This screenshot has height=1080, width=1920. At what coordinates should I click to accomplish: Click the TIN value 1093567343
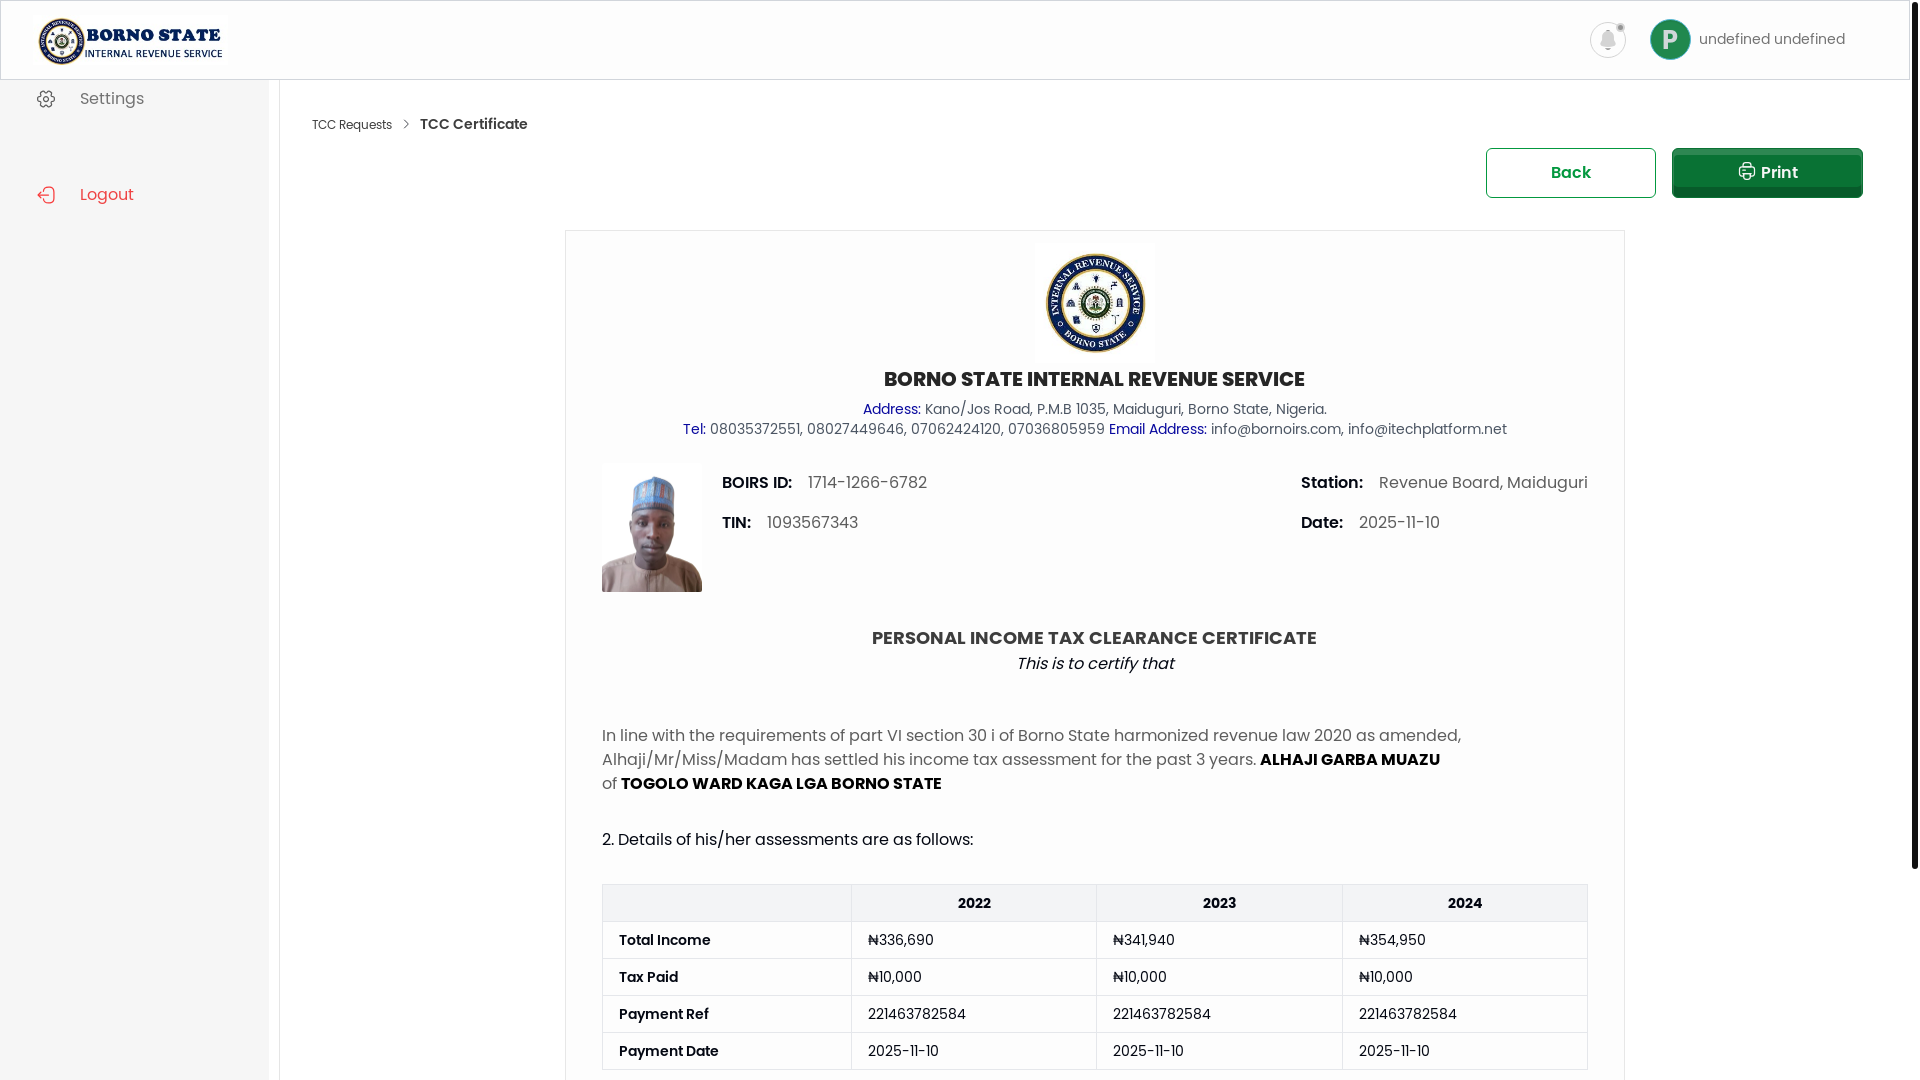coord(812,523)
